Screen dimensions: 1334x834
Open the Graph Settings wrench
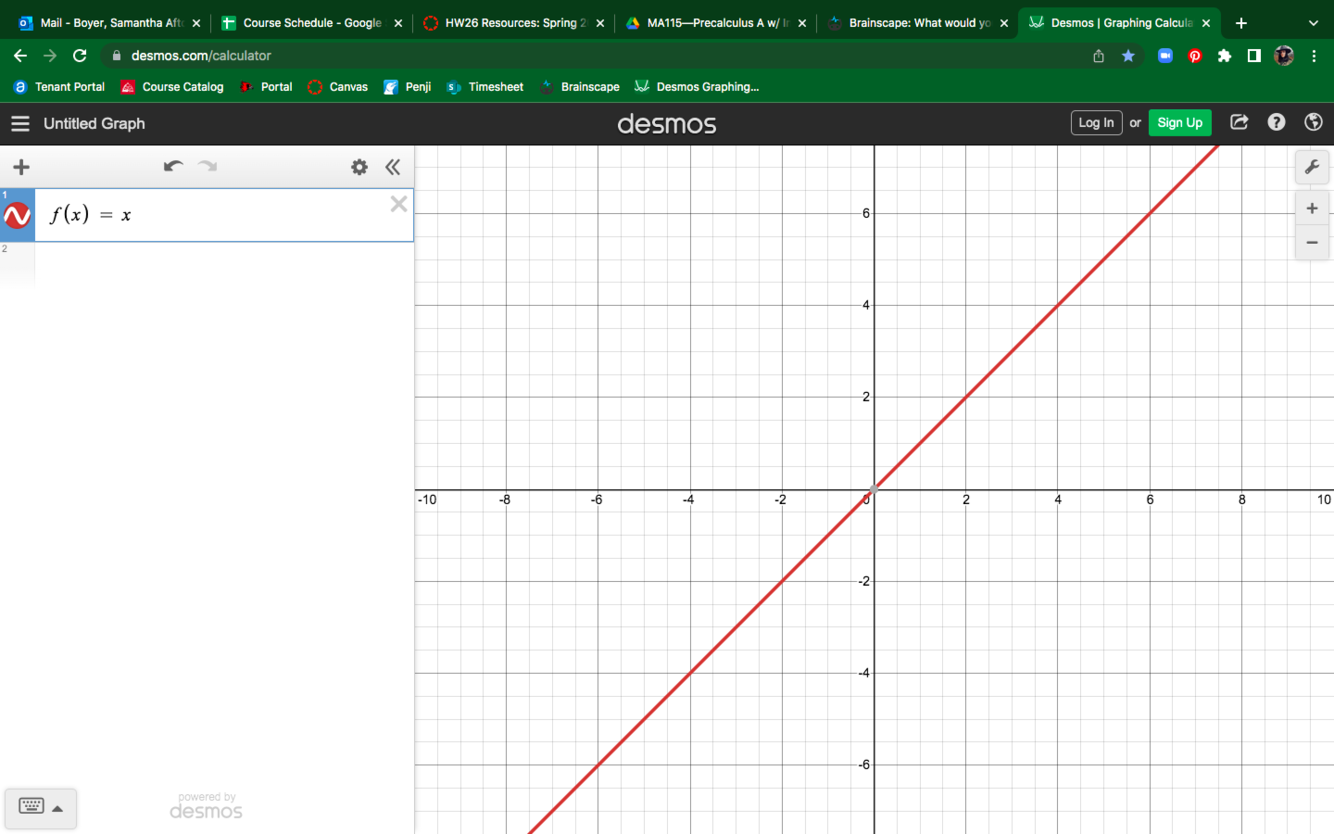(1312, 167)
